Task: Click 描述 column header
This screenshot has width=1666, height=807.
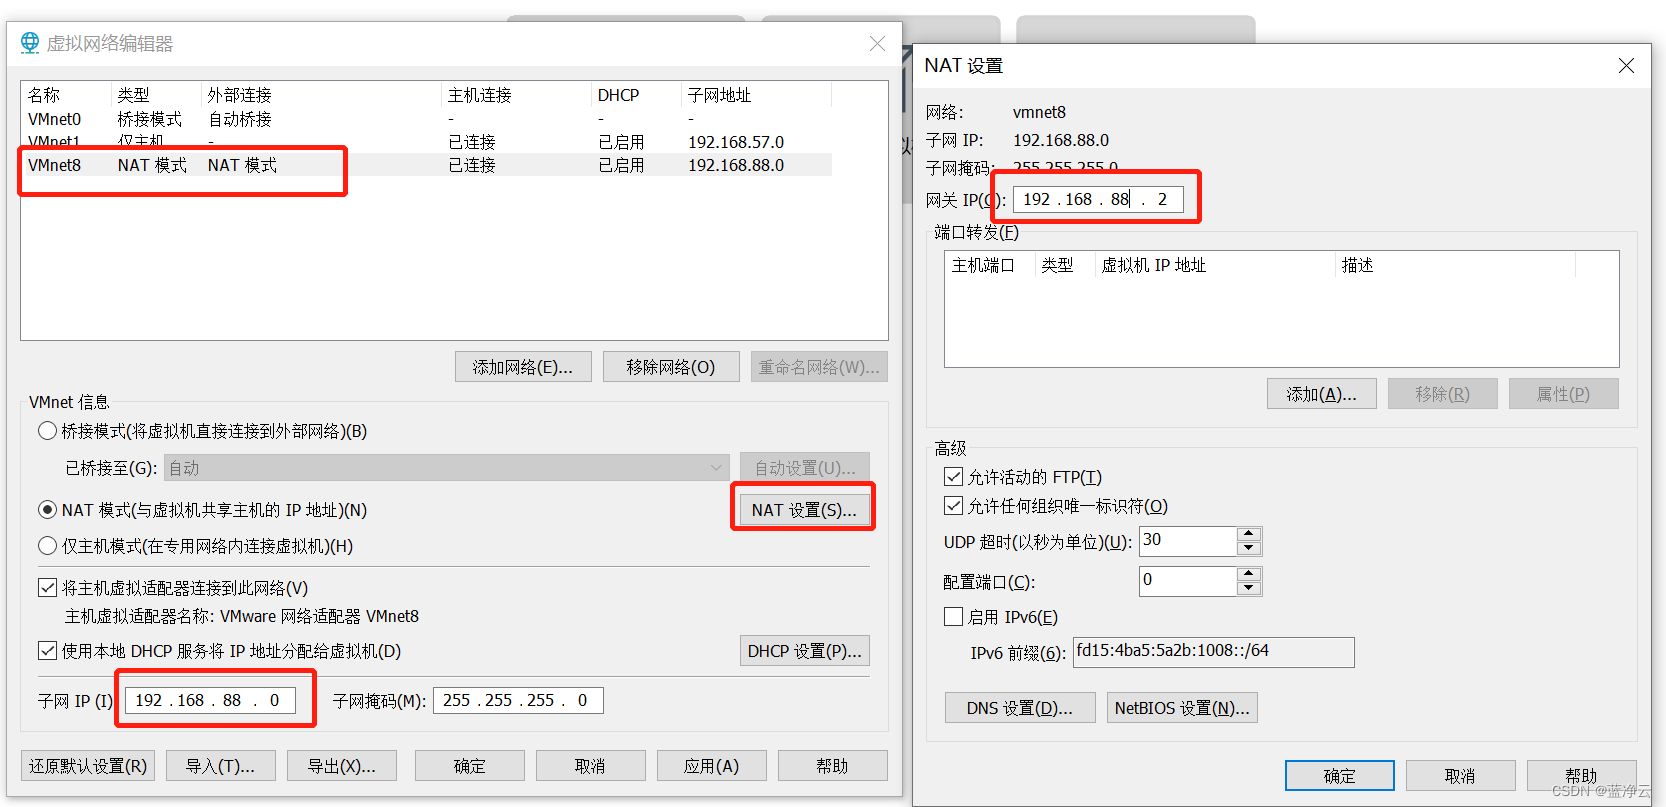Action: [1455, 265]
